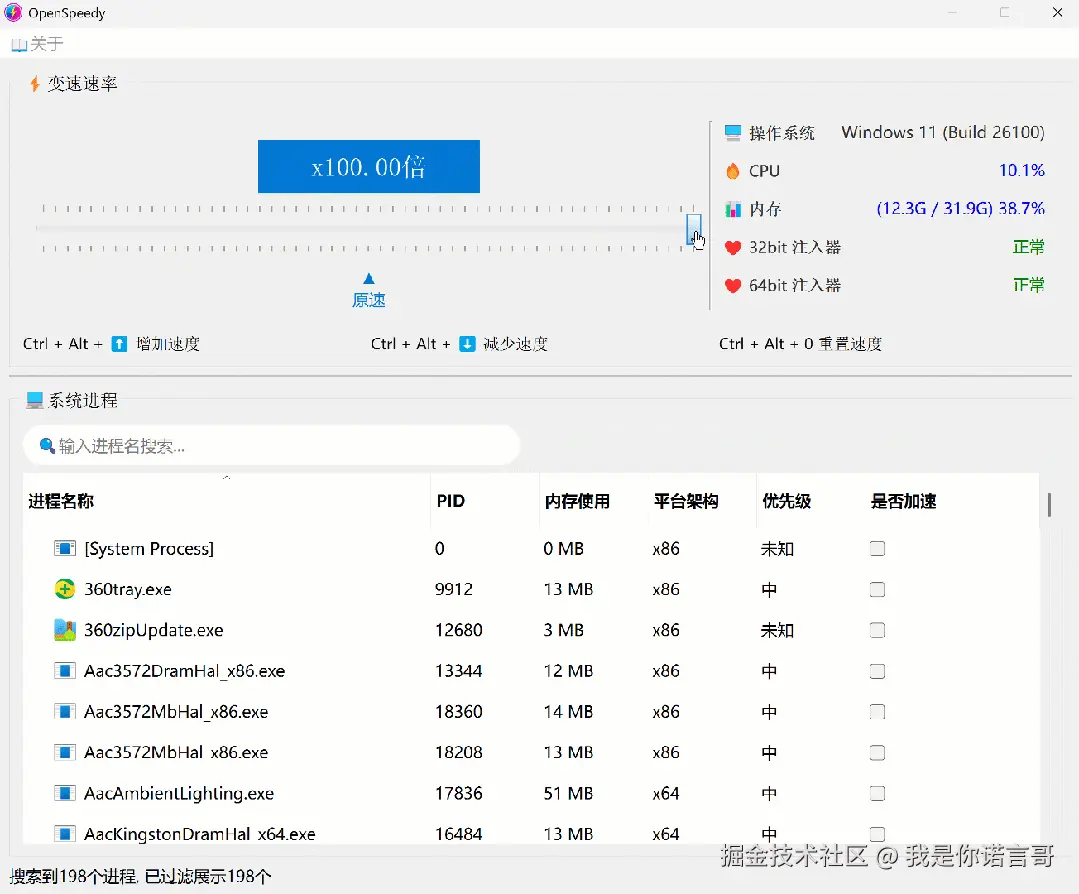This screenshot has width=1079, height=894.
Task: Click the process list vertical scrollbar
Action: 1049,505
